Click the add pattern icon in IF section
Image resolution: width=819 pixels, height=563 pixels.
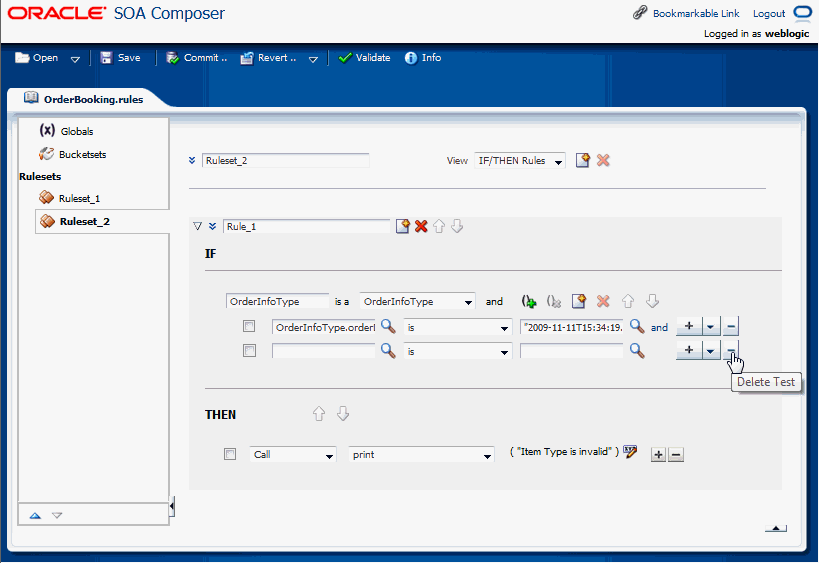point(579,301)
